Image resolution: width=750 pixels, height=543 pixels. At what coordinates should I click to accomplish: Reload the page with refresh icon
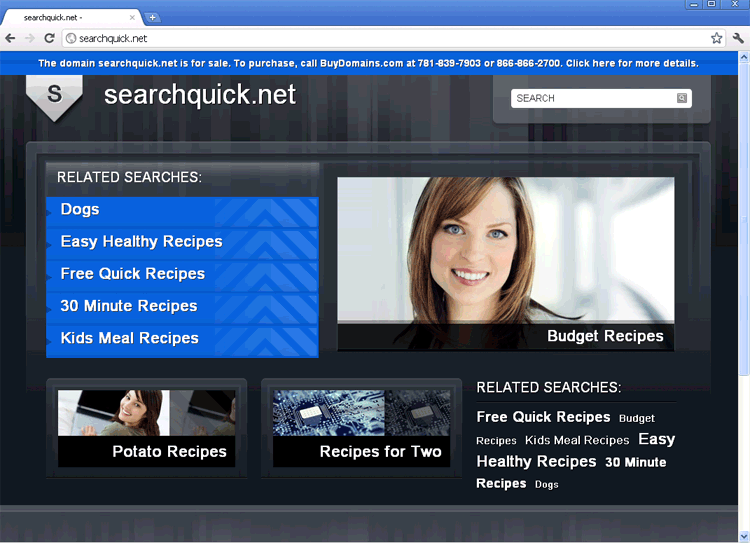click(49, 38)
